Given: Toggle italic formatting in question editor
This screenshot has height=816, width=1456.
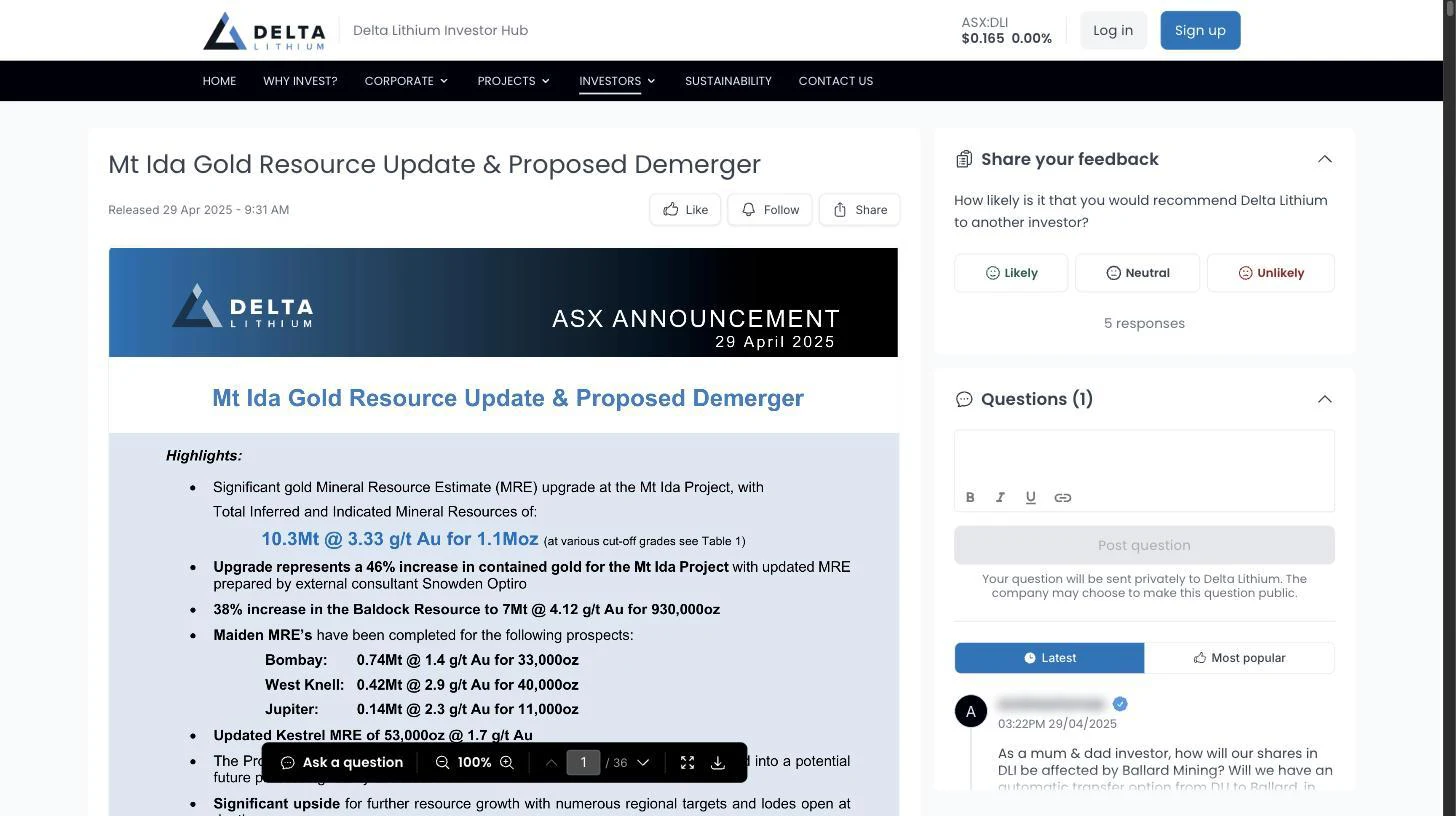Looking at the screenshot, I should (1000, 497).
